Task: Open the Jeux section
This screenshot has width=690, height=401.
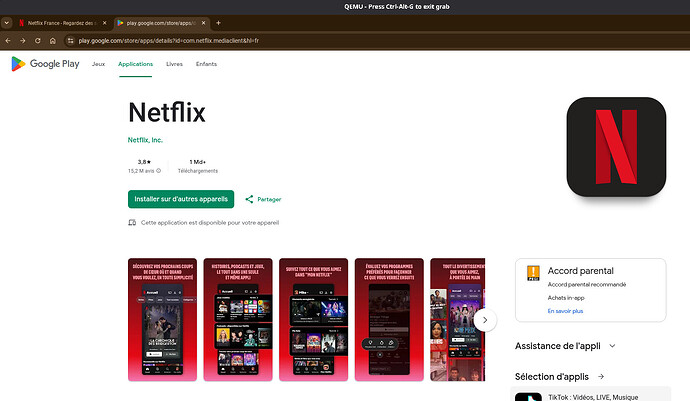Action: pyautogui.click(x=99, y=64)
